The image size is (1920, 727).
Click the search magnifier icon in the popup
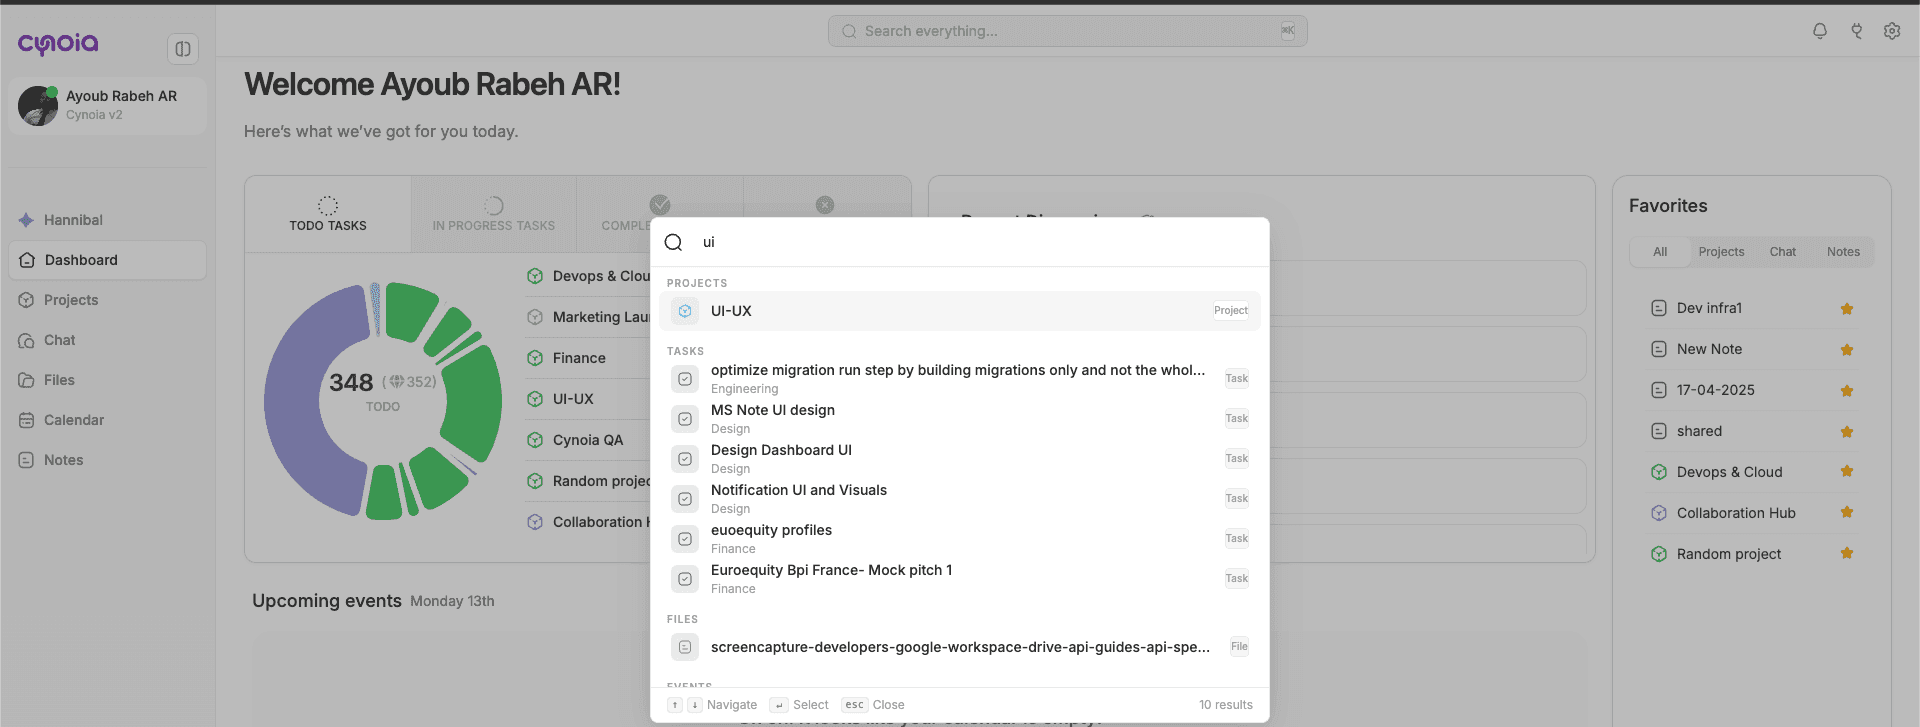[x=674, y=242]
